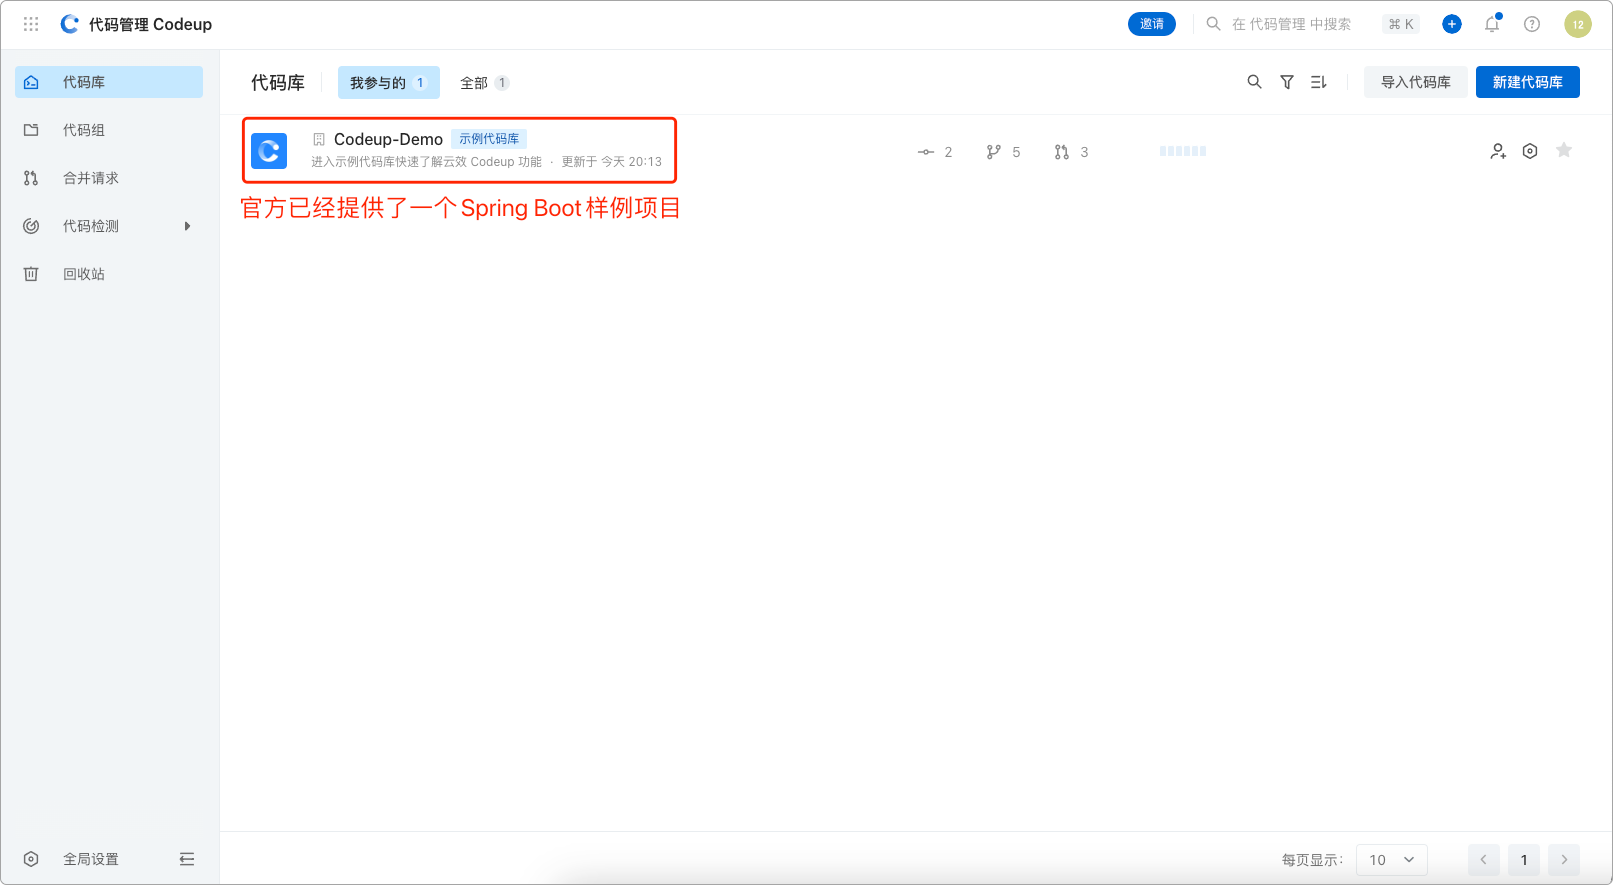This screenshot has width=1613, height=885.
Task: Click the Codeup logo in header
Action: 69,24
